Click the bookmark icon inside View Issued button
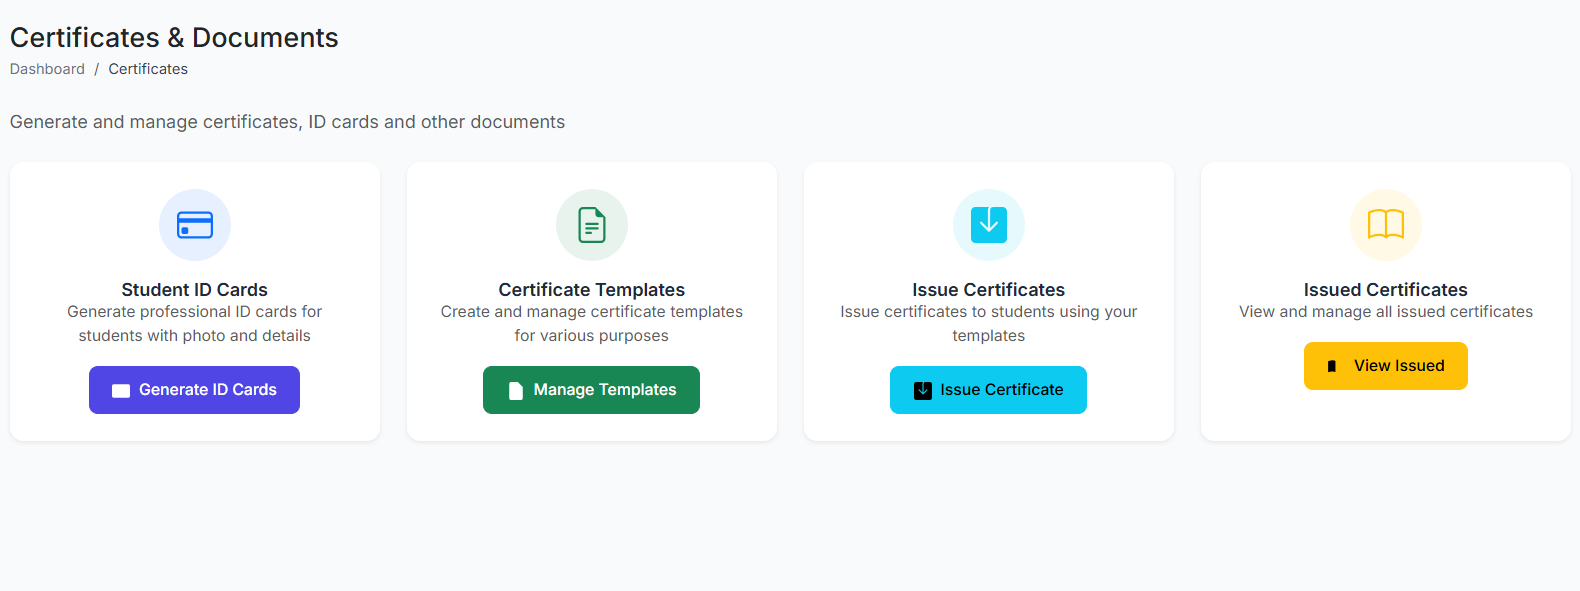 (x=1331, y=367)
